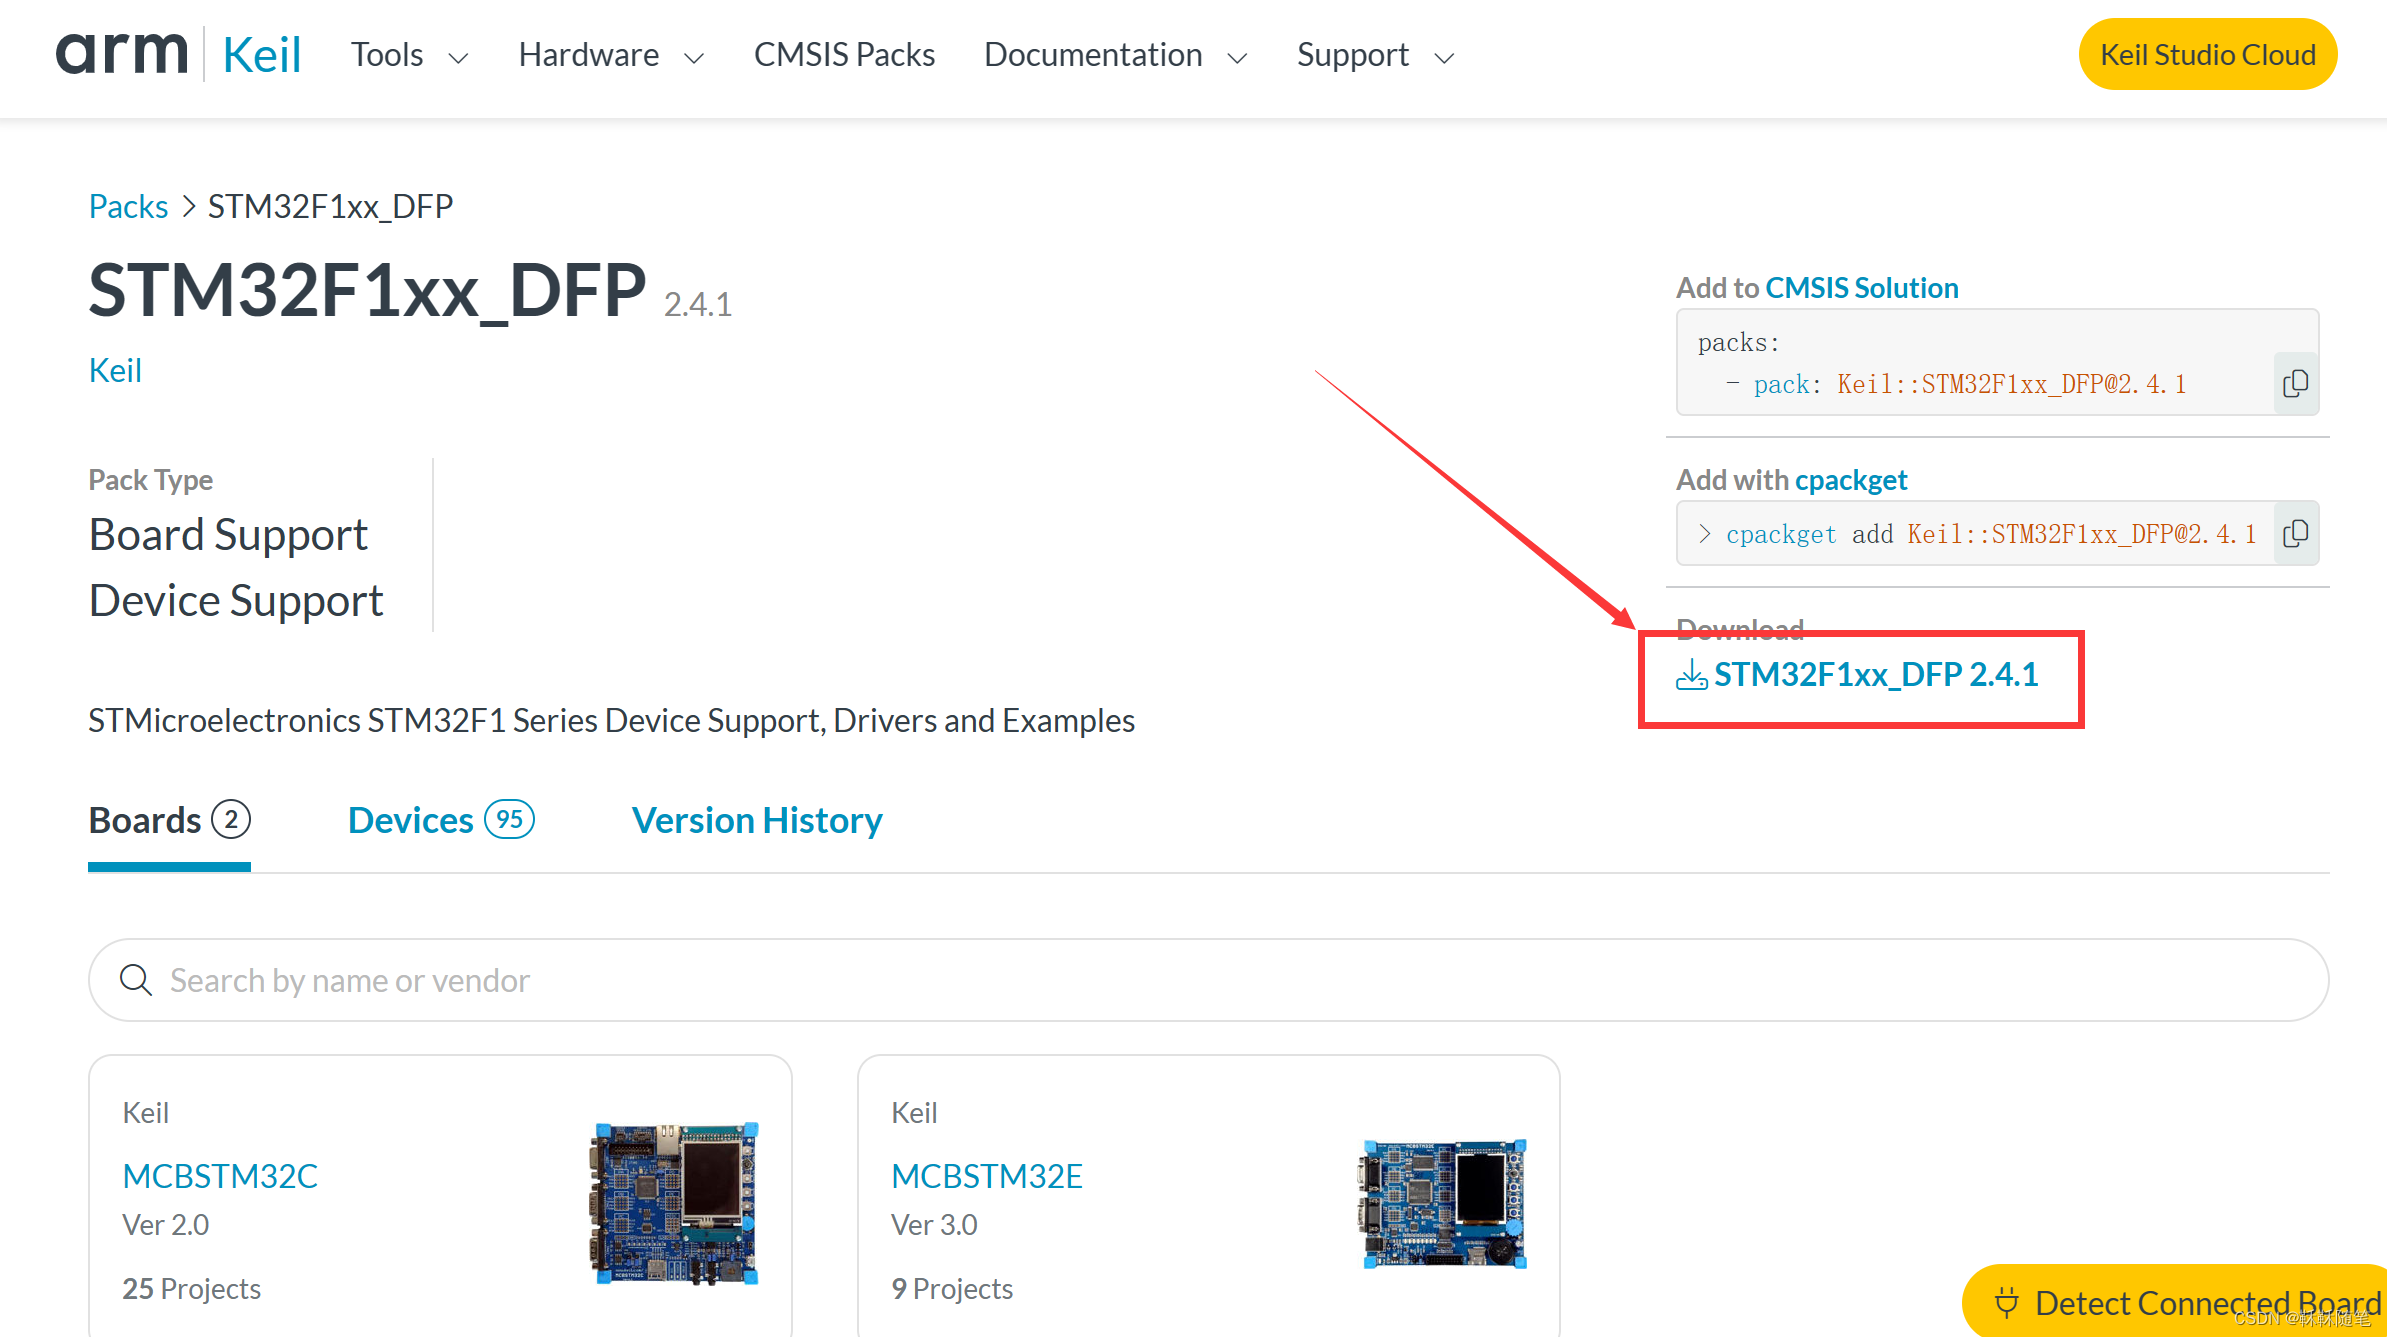Image resolution: width=2387 pixels, height=1337 pixels.
Task: Copy the cpackget add command
Action: (x=2295, y=534)
